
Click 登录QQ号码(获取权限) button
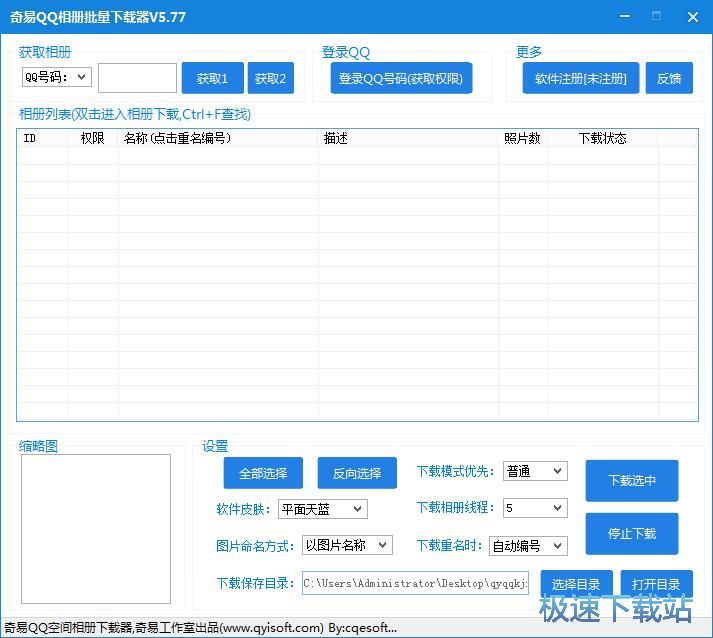coord(401,78)
